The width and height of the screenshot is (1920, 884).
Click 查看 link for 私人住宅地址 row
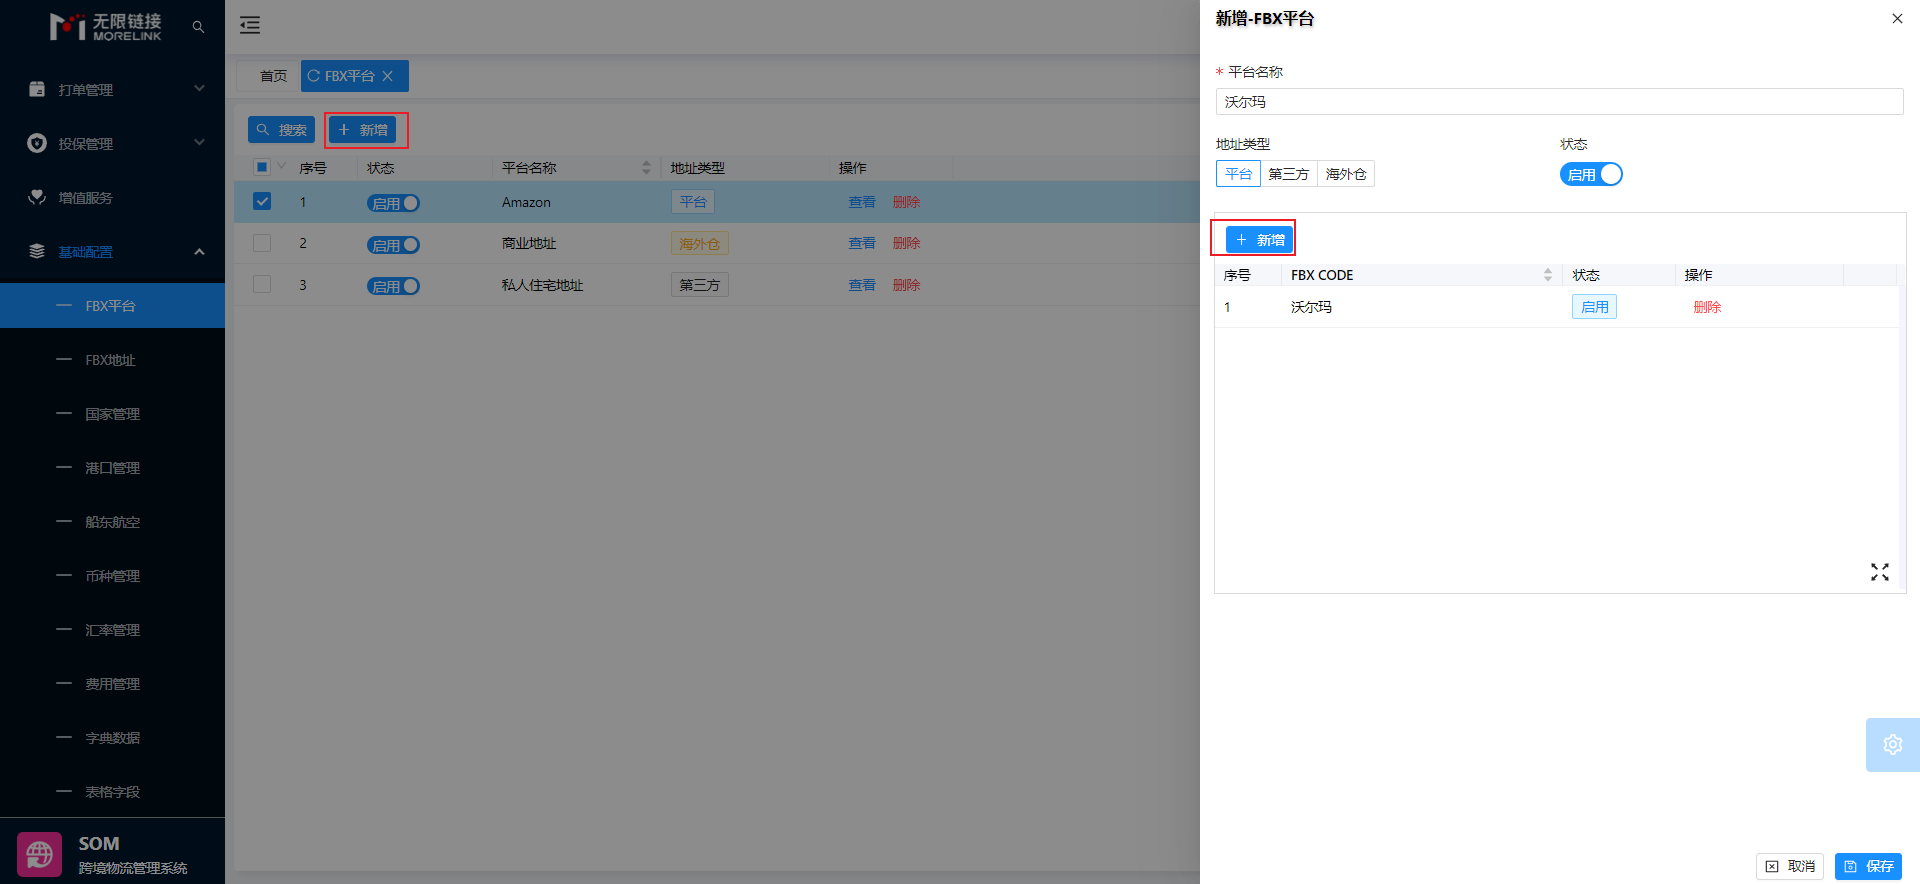(862, 285)
